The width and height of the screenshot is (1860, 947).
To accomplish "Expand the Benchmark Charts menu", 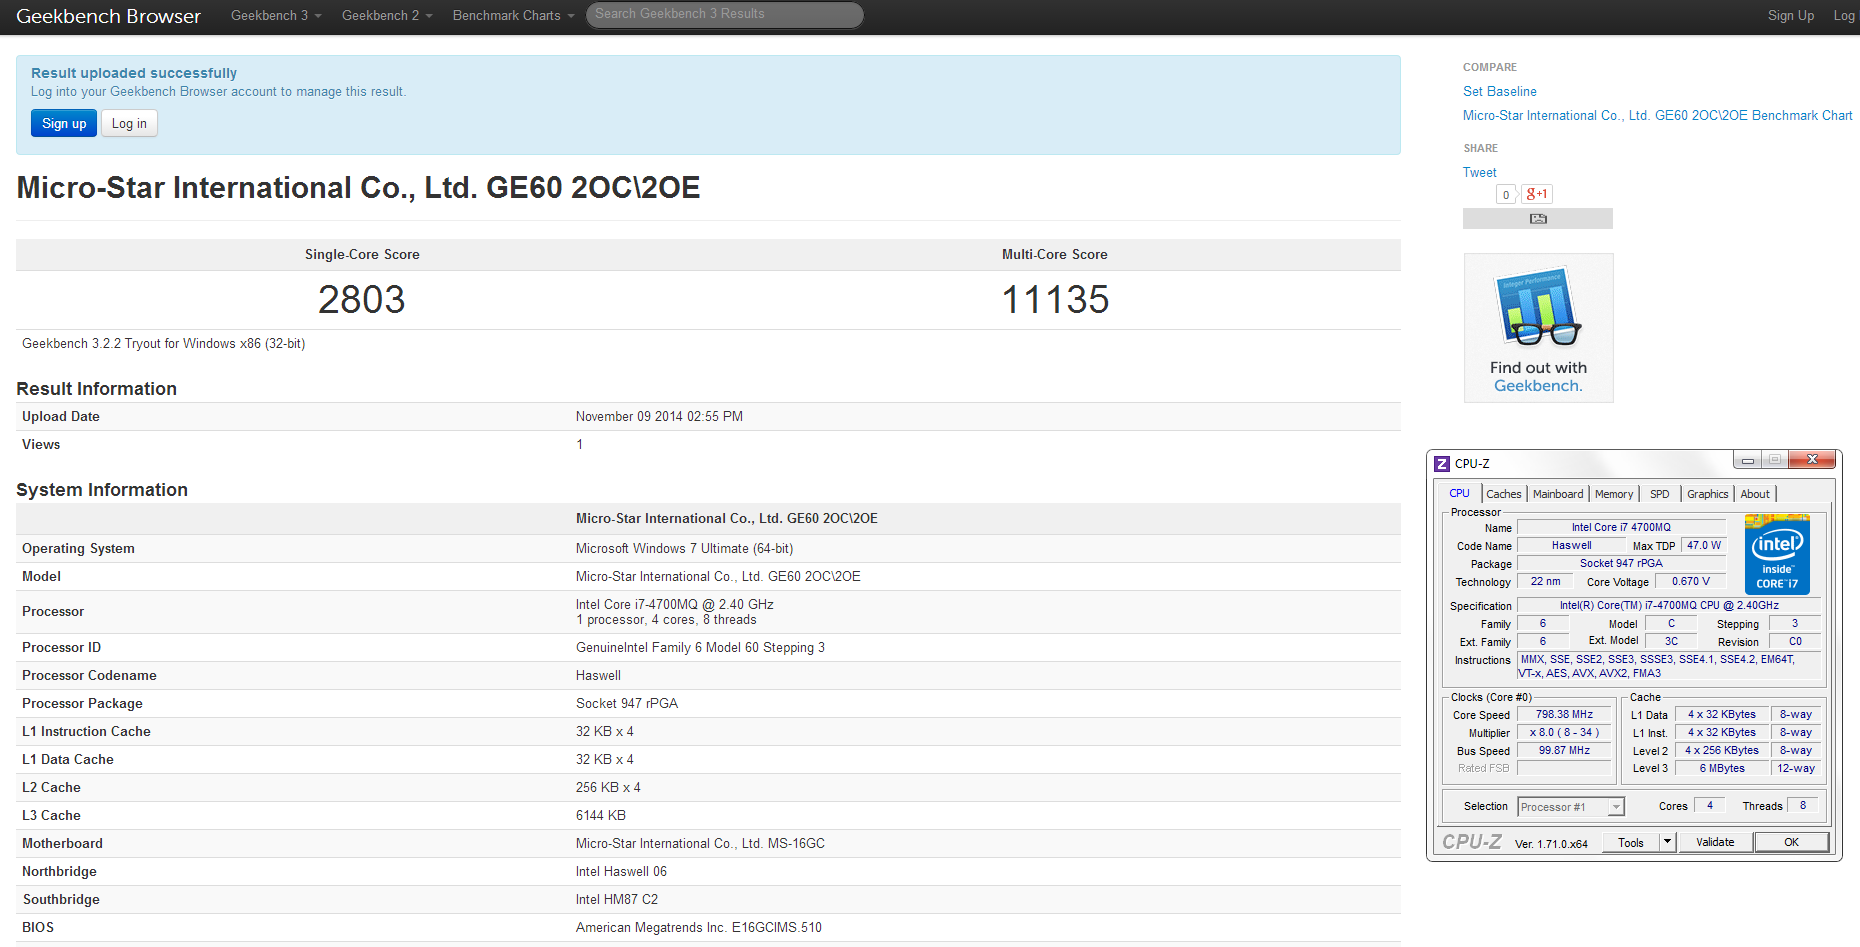I will (x=513, y=15).
